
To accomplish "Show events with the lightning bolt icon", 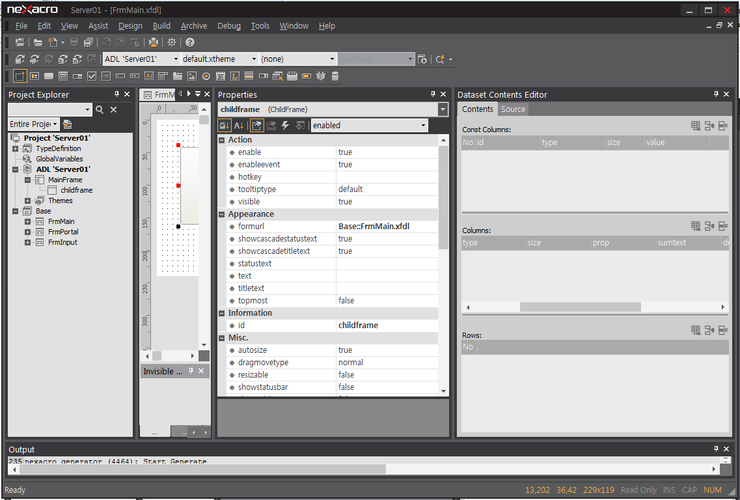I will [286, 125].
